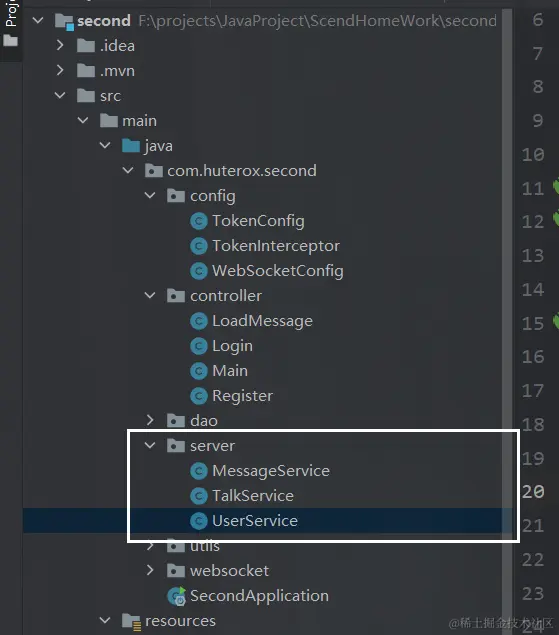Click the TokenConfig class icon
The image size is (559, 635).
coord(199,221)
